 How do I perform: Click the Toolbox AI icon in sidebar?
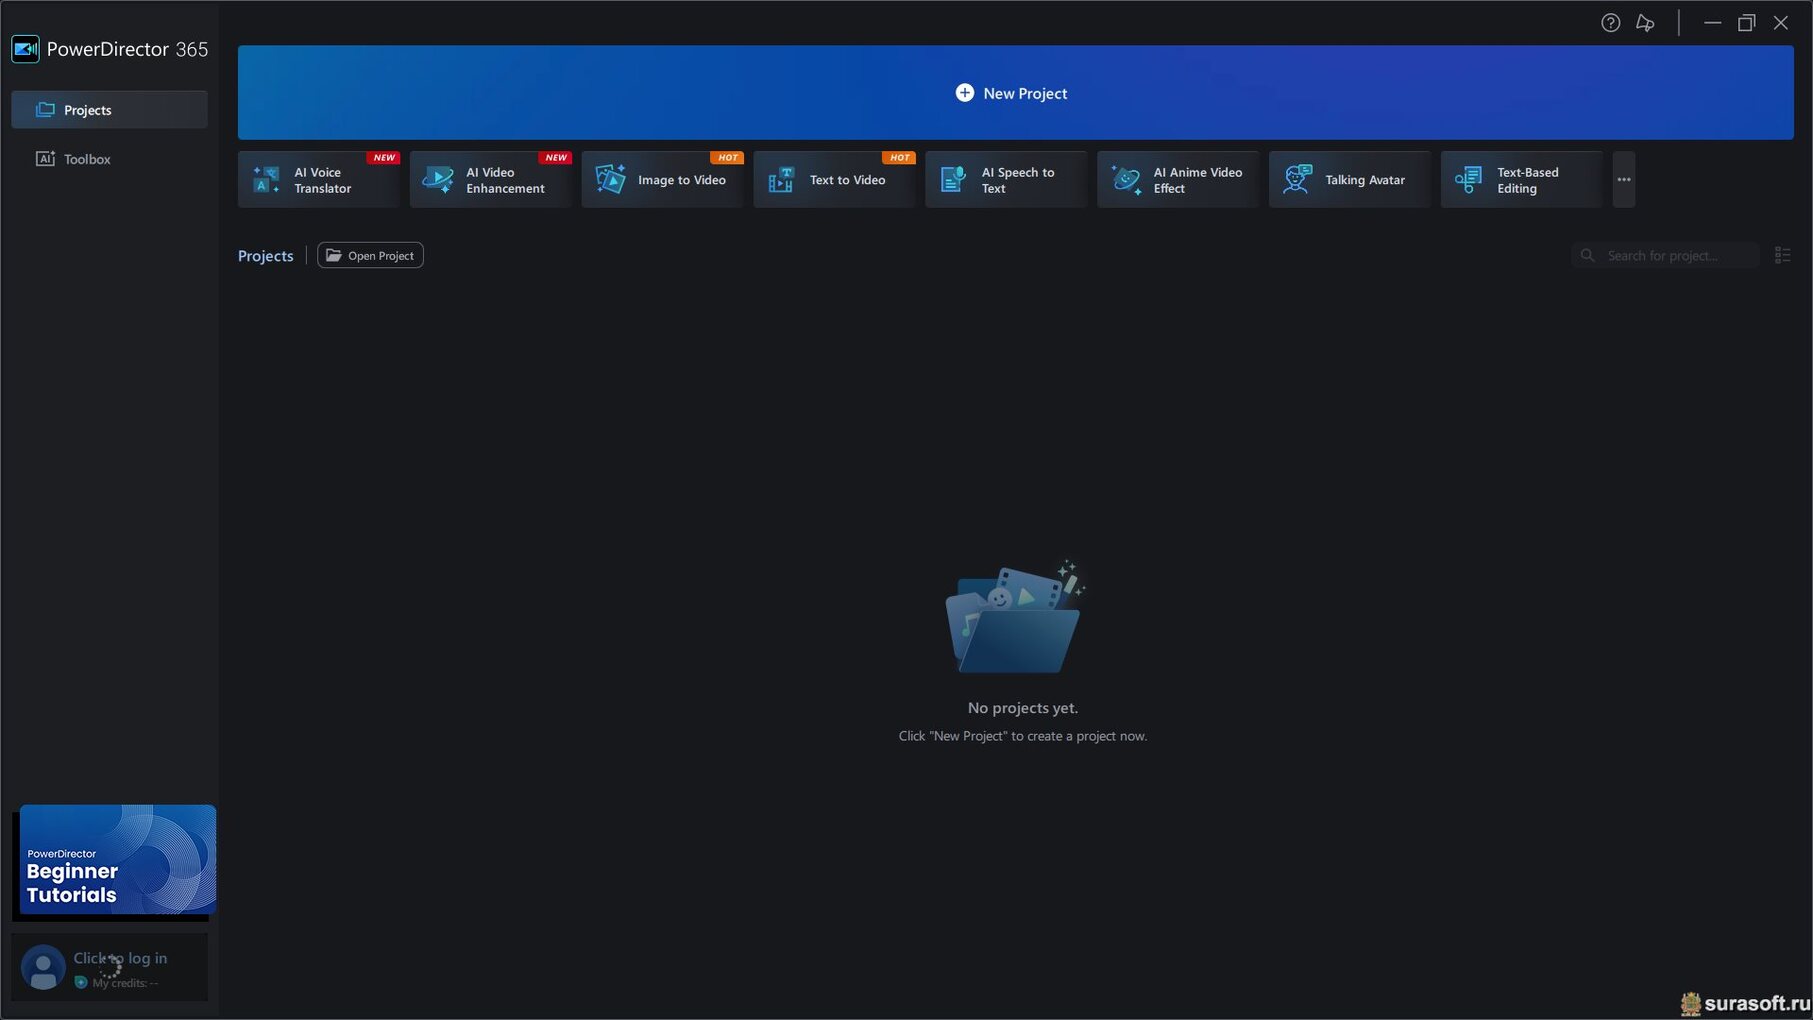click(46, 159)
